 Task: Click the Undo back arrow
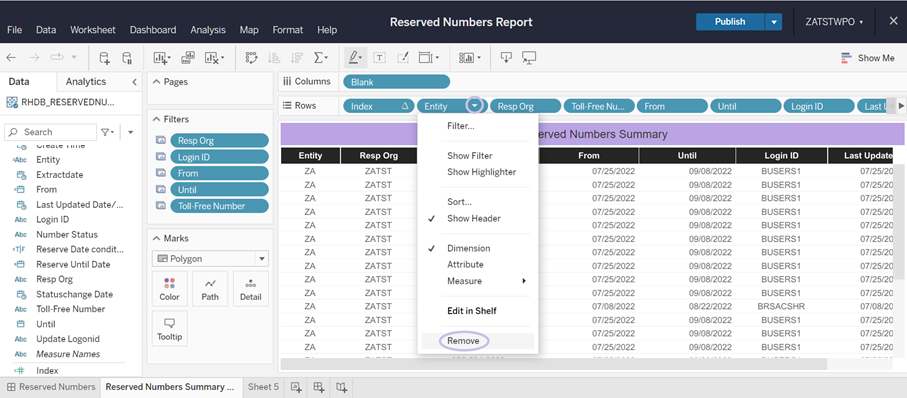(x=12, y=58)
